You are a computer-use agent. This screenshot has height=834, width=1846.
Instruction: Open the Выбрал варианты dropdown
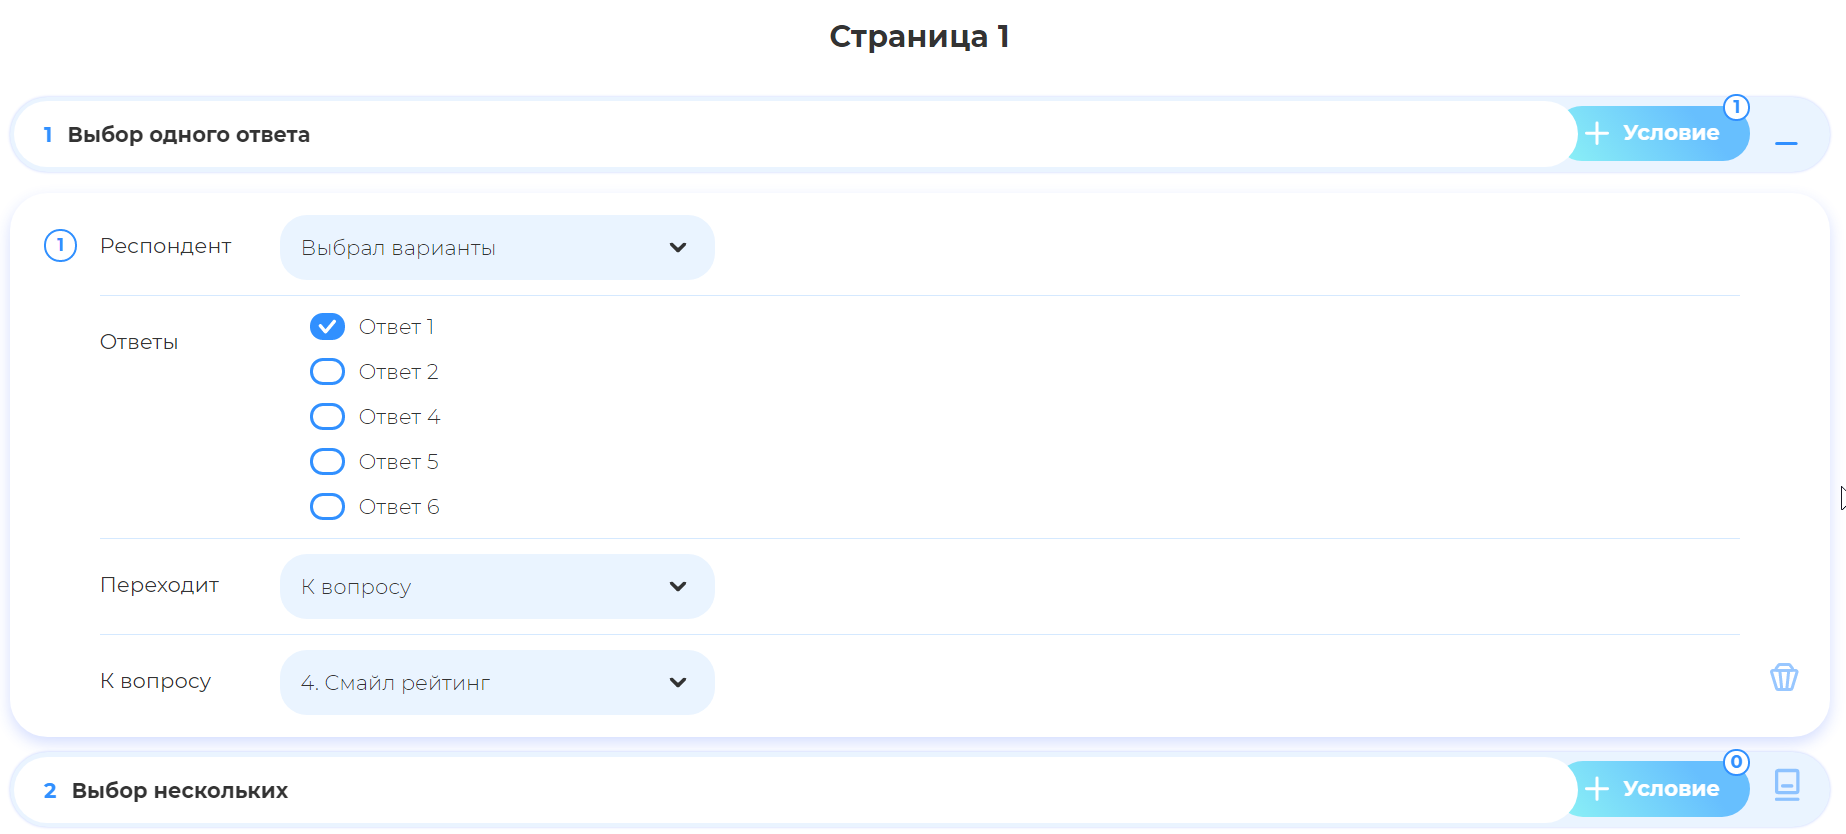click(497, 248)
